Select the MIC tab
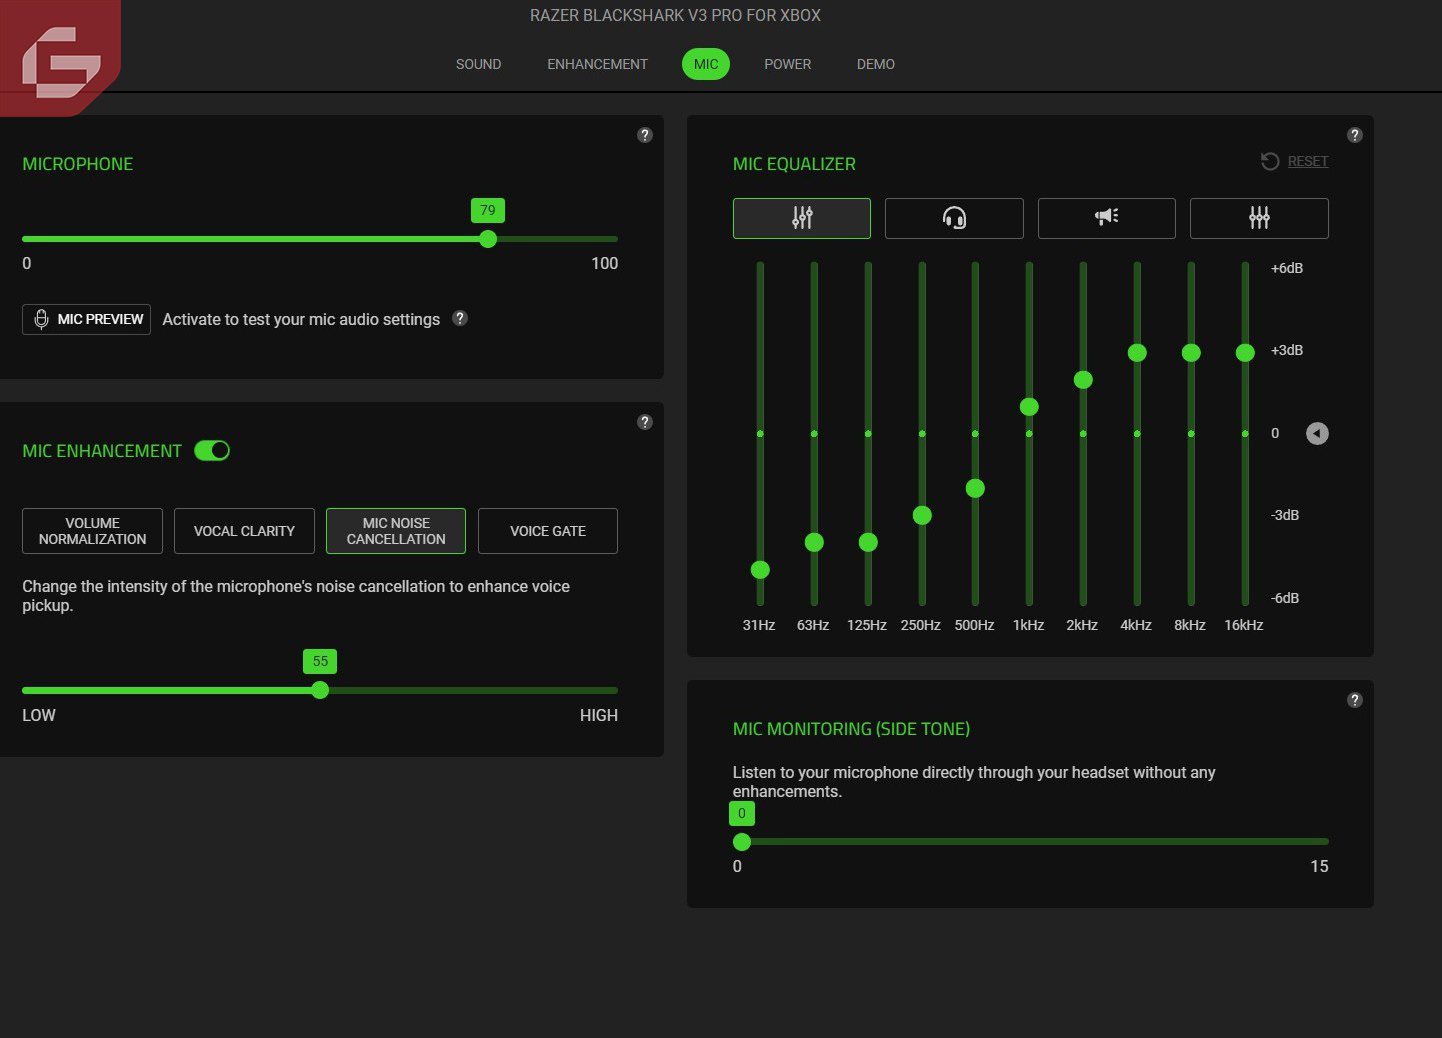This screenshot has width=1442, height=1038. 706,64
